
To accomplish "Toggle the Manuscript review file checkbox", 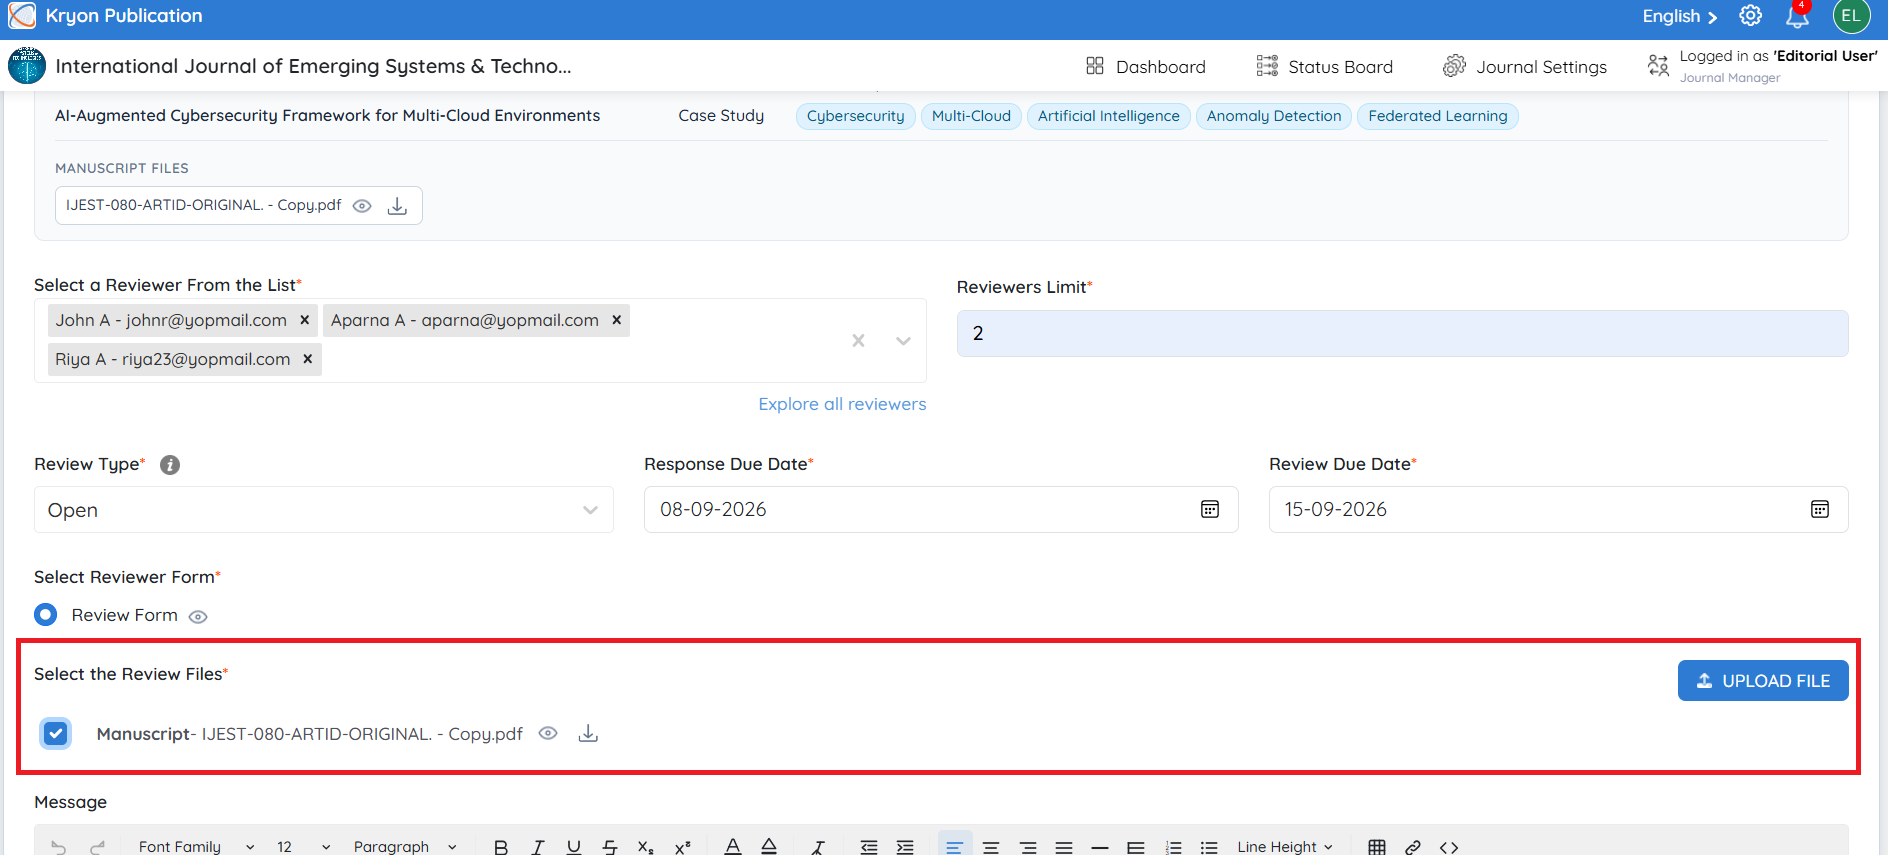I will coord(56,734).
